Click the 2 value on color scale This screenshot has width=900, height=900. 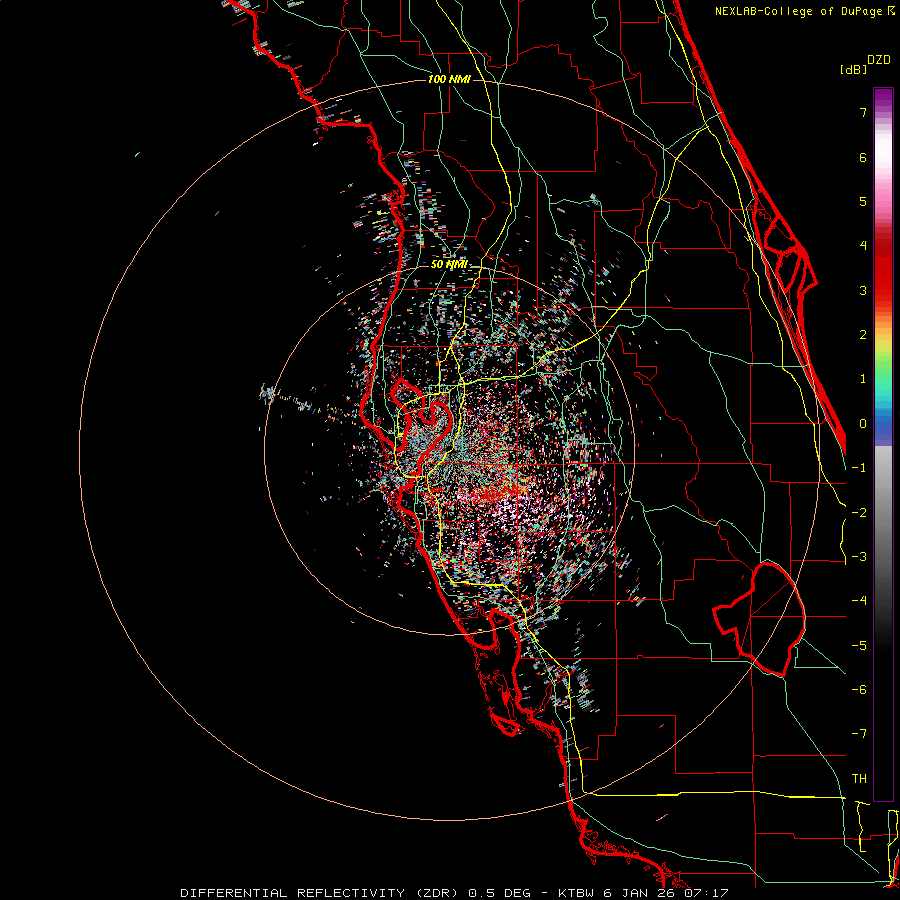(863, 335)
